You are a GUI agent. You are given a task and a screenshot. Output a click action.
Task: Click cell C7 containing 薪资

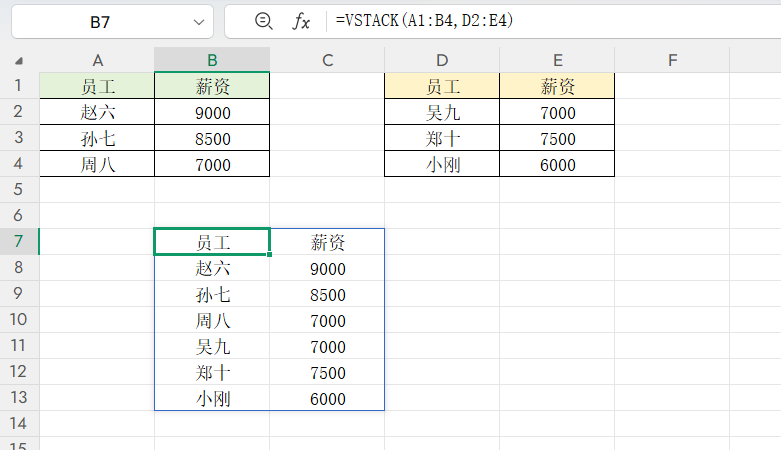pyautogui.click(x=327, y=242)
